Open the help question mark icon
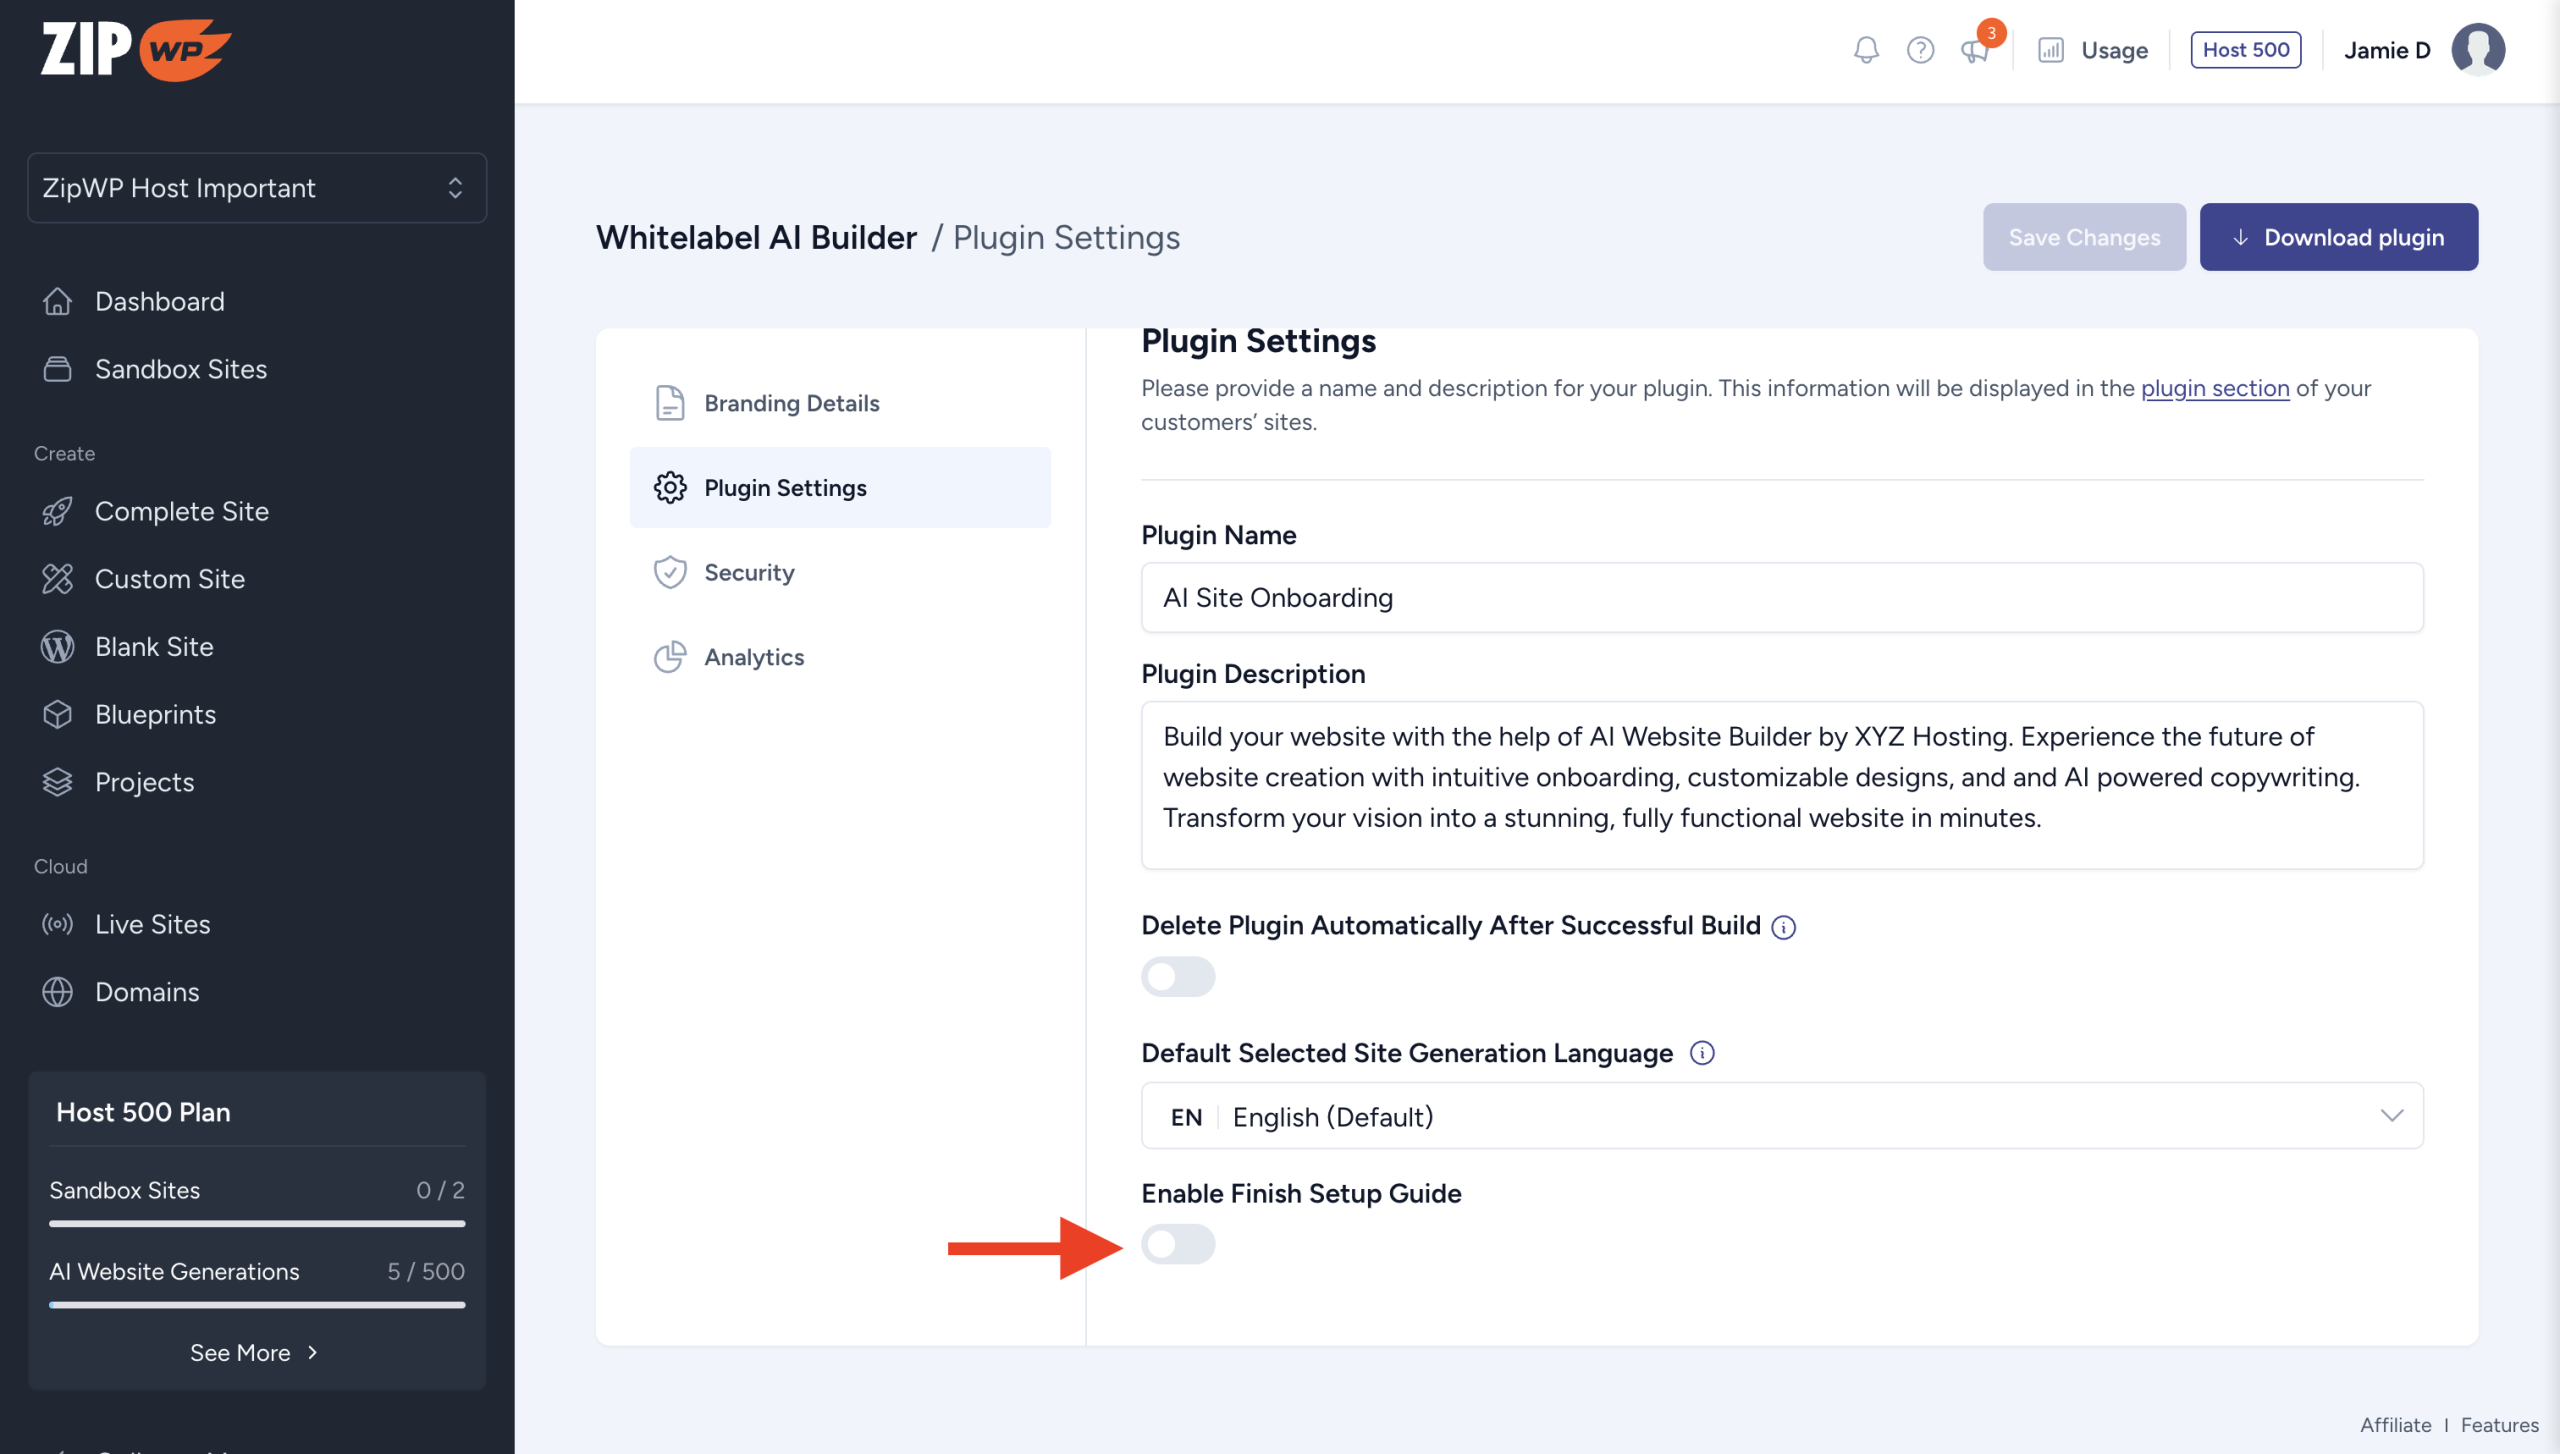 click(1920, 50)
